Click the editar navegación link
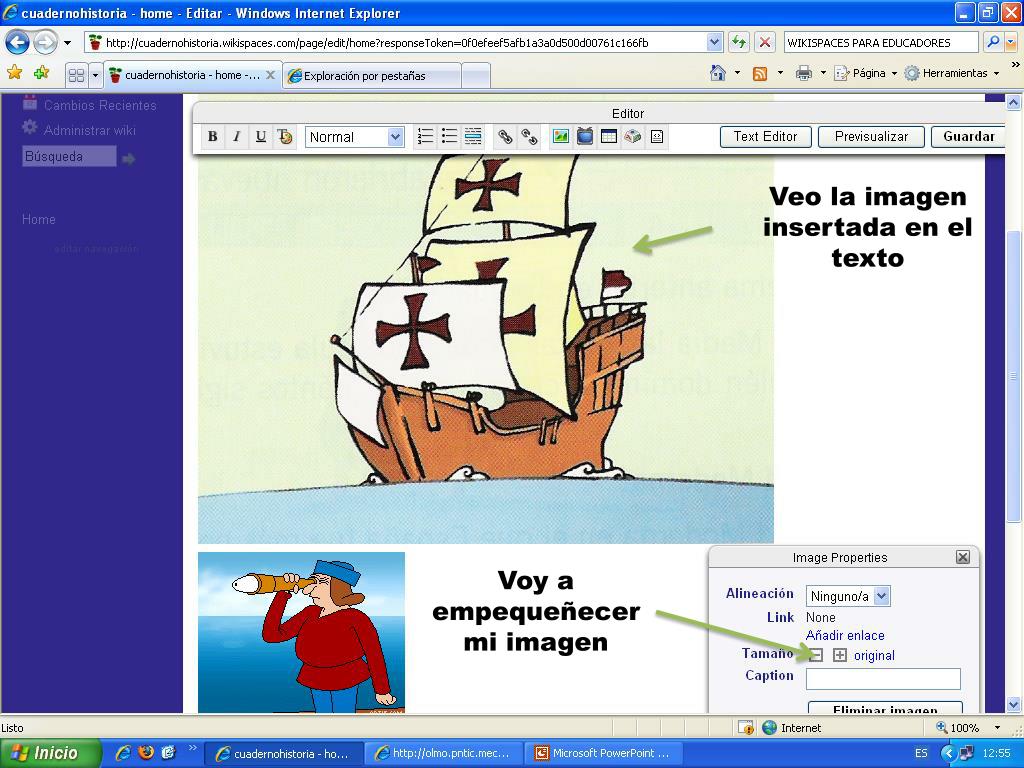Image resolution: width=1024 pixels, height=768 pixels. (x=96, y=249)
